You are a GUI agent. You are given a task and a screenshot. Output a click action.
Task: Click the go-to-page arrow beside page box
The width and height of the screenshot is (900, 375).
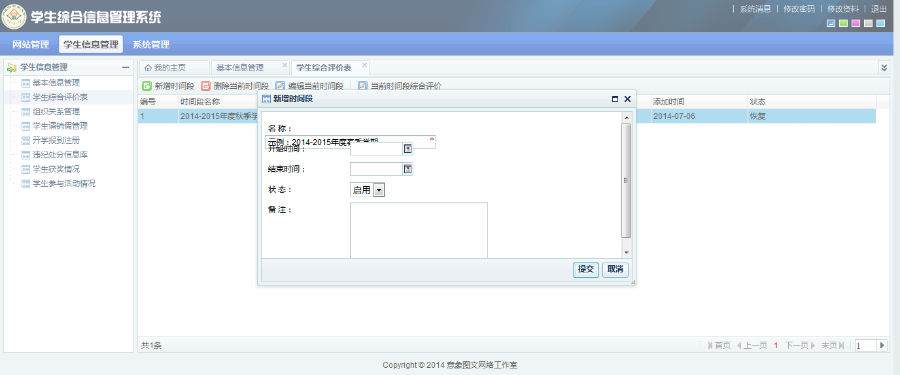tap(882, 345)
